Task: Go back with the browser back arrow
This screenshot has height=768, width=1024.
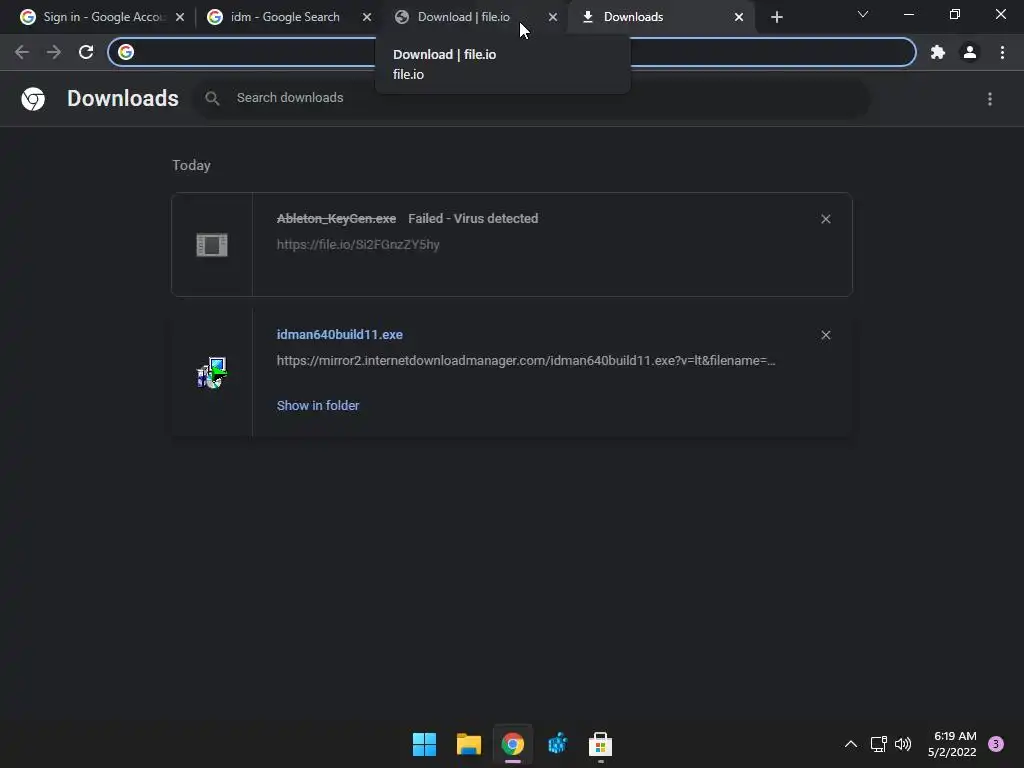Action: point(22,52)
